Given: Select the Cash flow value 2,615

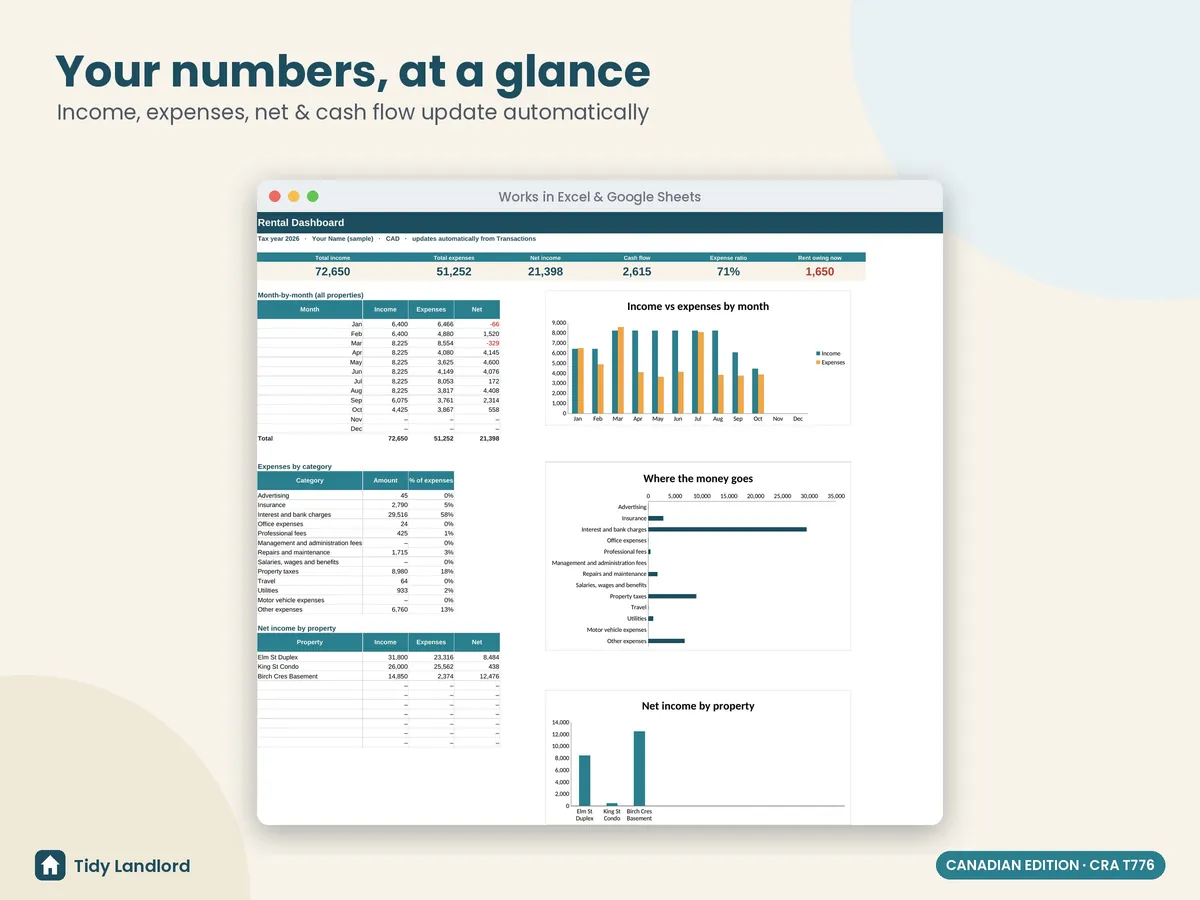Looking at the screenshot, I should tap(637, 272).
